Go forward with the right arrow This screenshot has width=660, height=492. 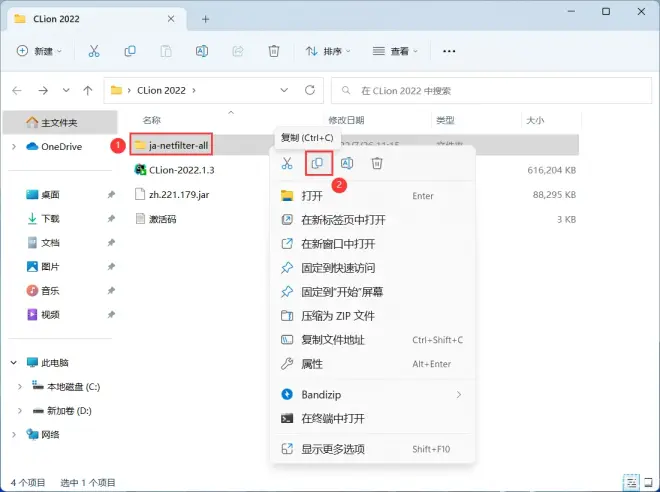coord(43,90)
